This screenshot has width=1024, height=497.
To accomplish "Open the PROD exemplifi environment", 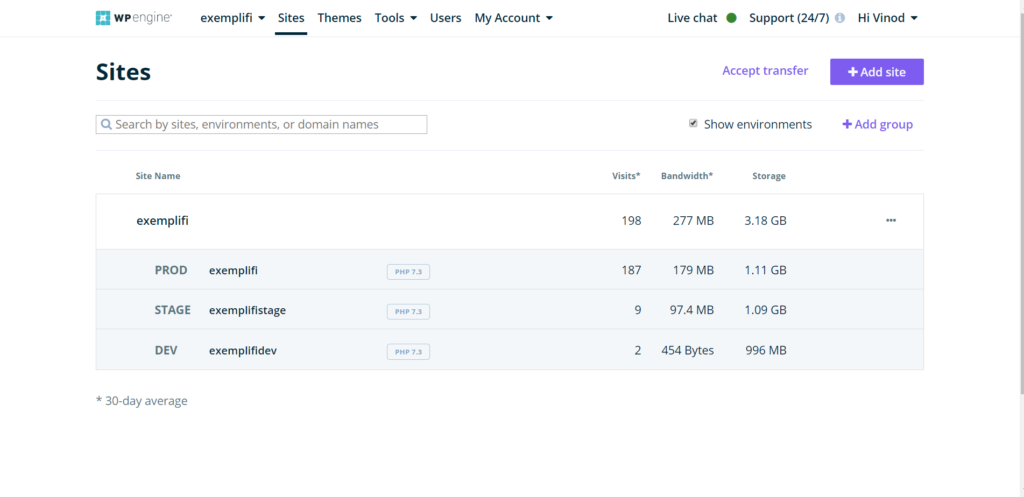I will pos(233,270).
